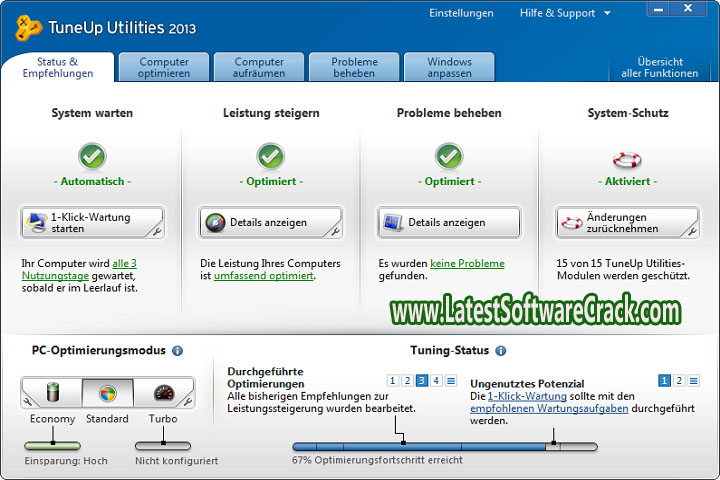Click the green checkmark under Probleme beheben

click(x=449, y=156)
